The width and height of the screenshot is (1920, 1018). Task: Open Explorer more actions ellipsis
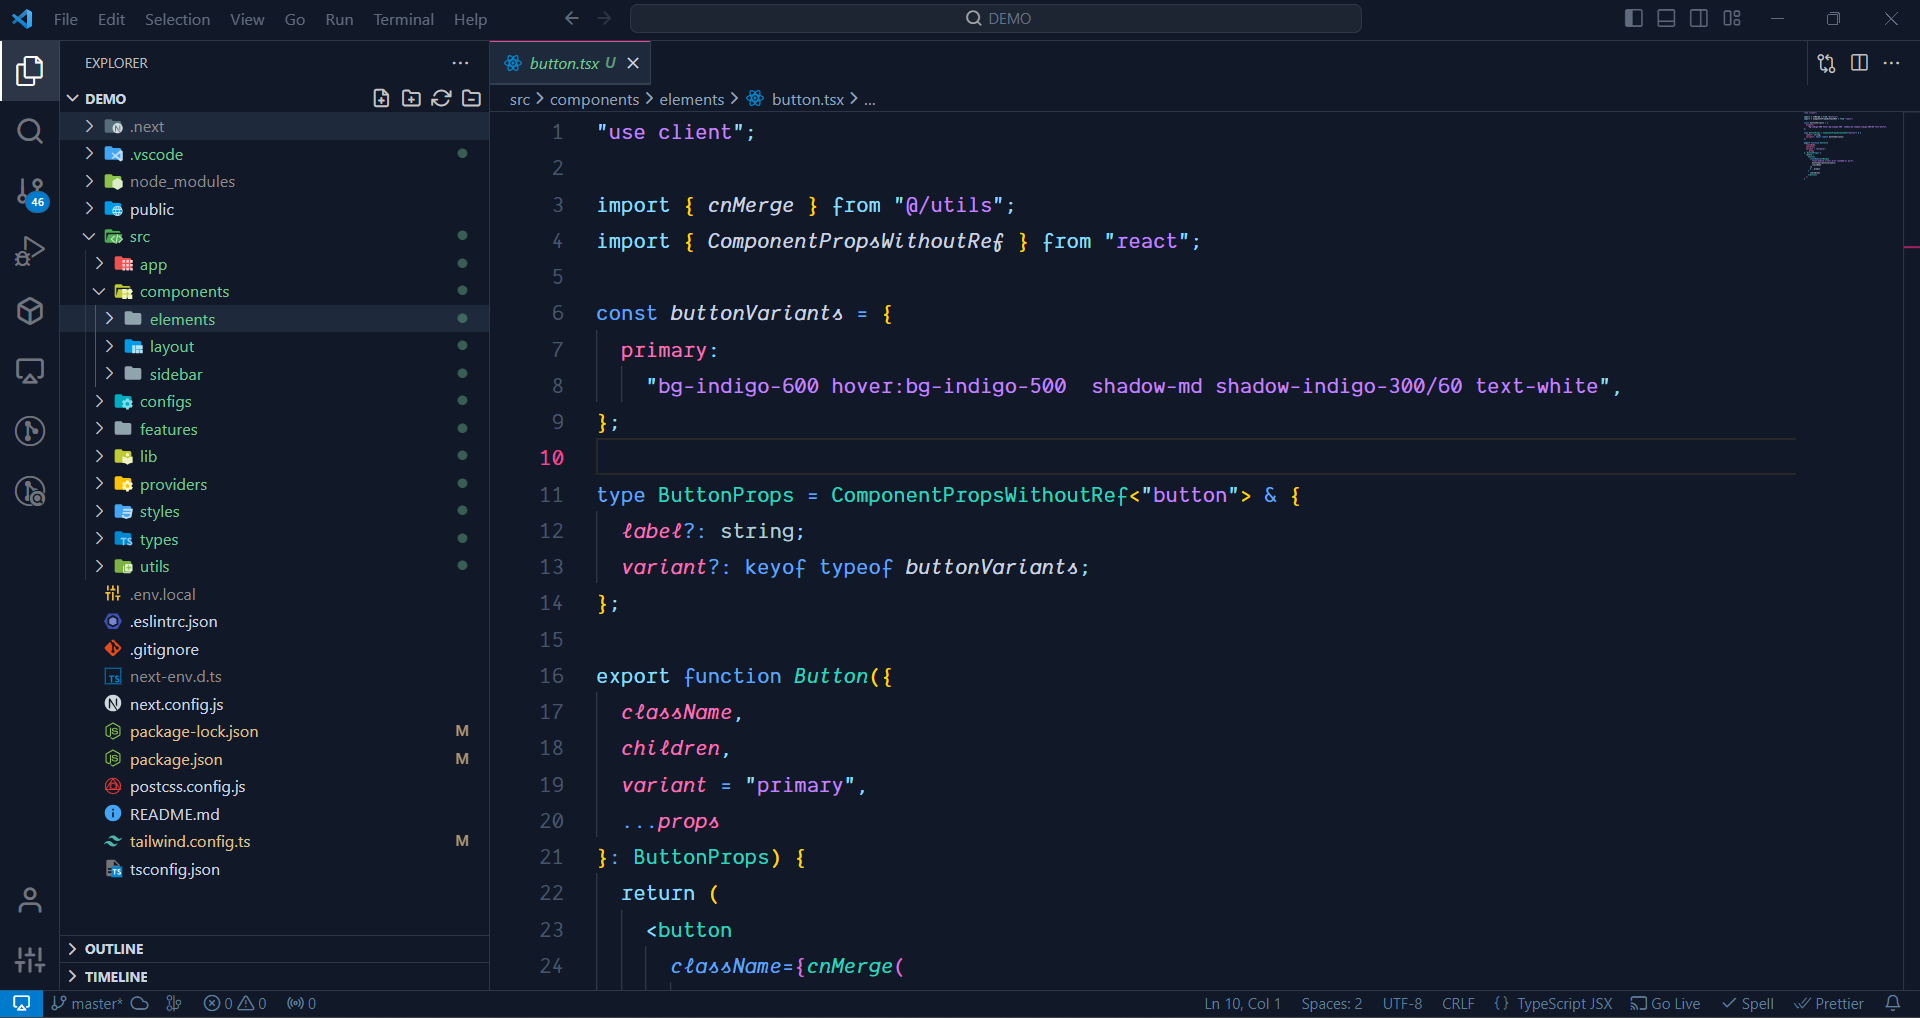(460, 63)
